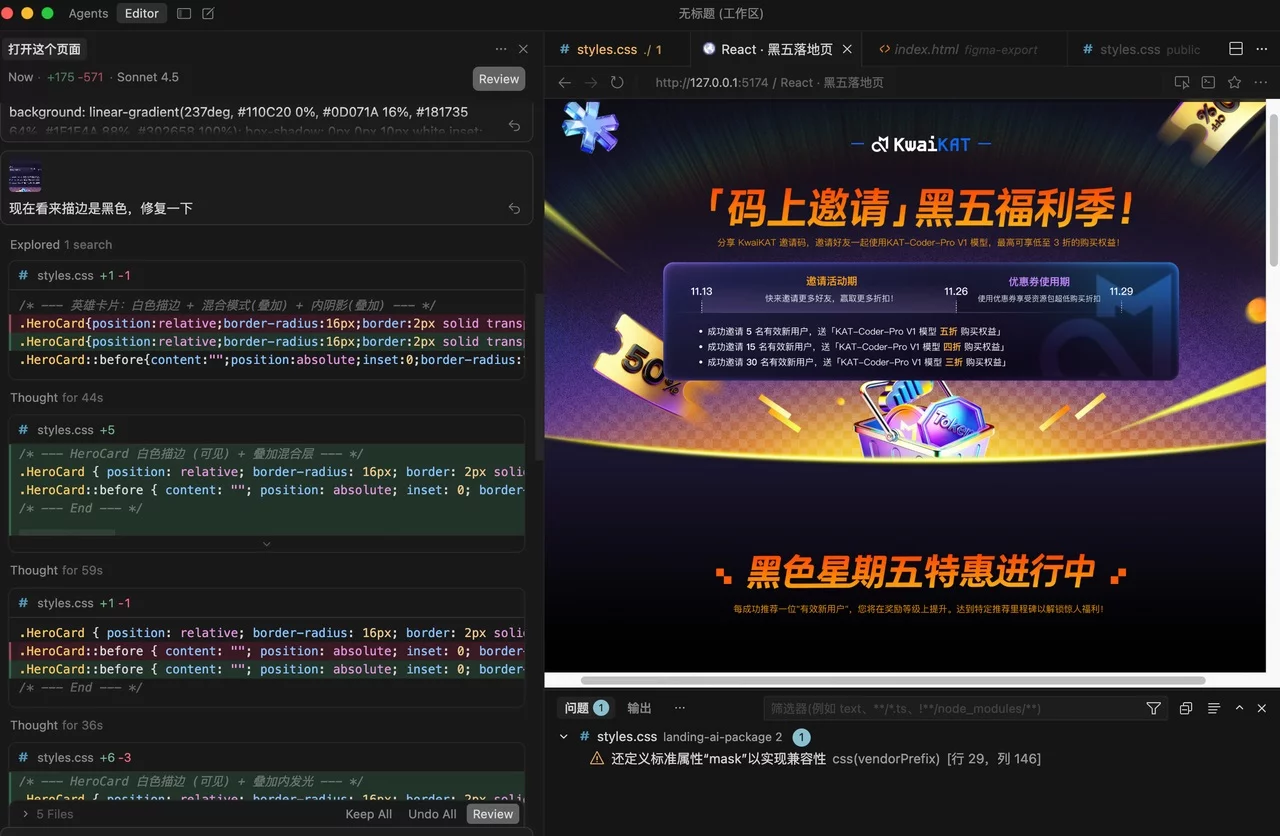The width and height of the screenshot is (1280, 836).
Task: Click the revert arrow beside the 修复一下 message
Action: [x=514, y=208]
